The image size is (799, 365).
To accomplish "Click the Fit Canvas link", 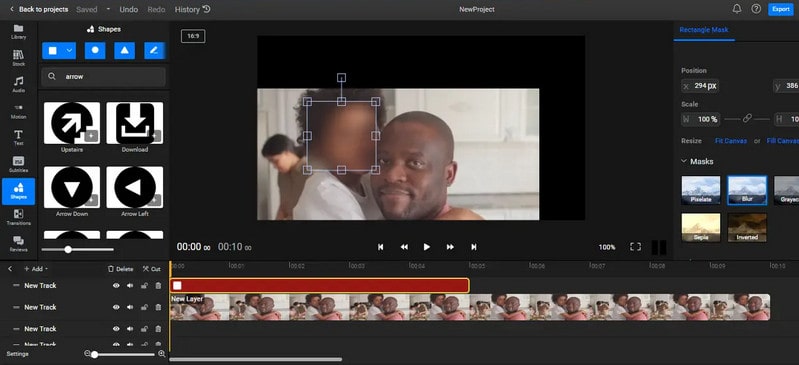I will 731,141.
